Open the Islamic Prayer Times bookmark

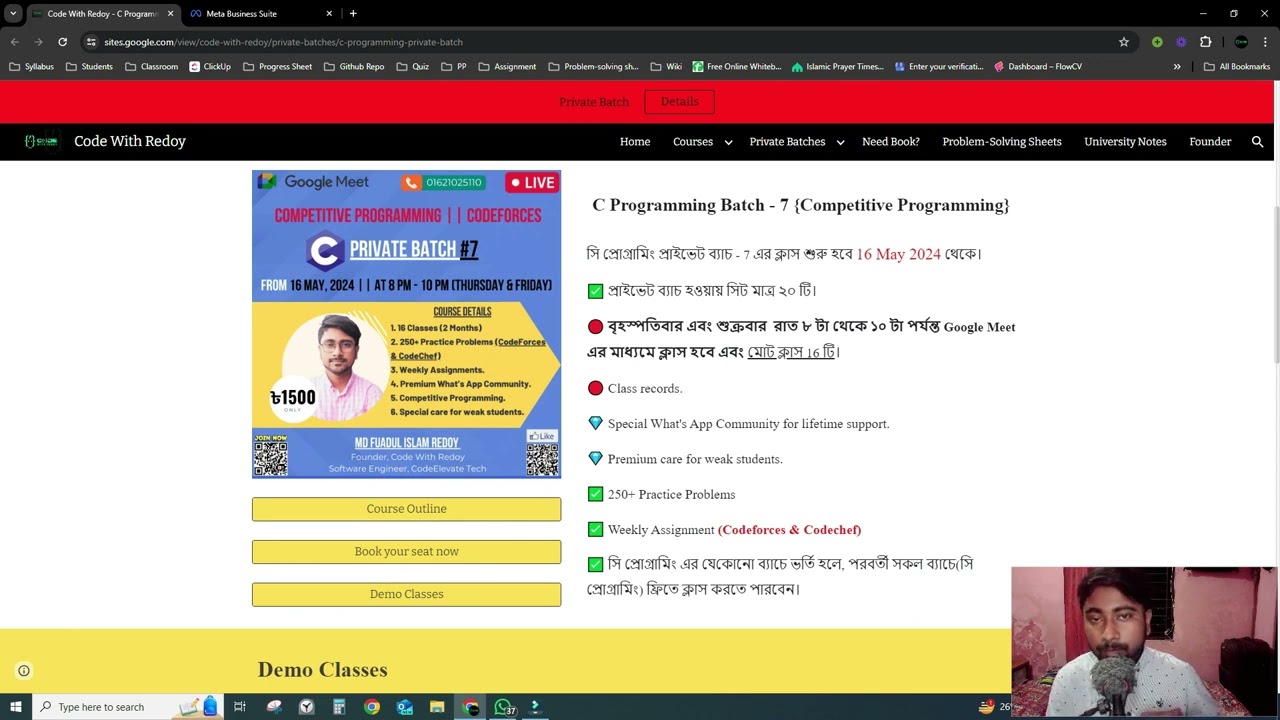[x=837, y=67]
